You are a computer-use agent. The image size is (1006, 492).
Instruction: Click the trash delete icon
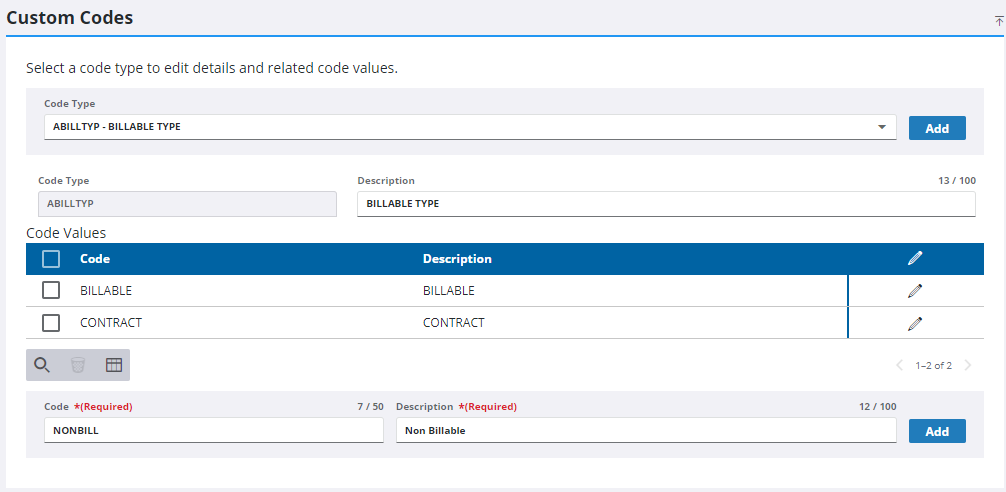click(x=78, y=365)
